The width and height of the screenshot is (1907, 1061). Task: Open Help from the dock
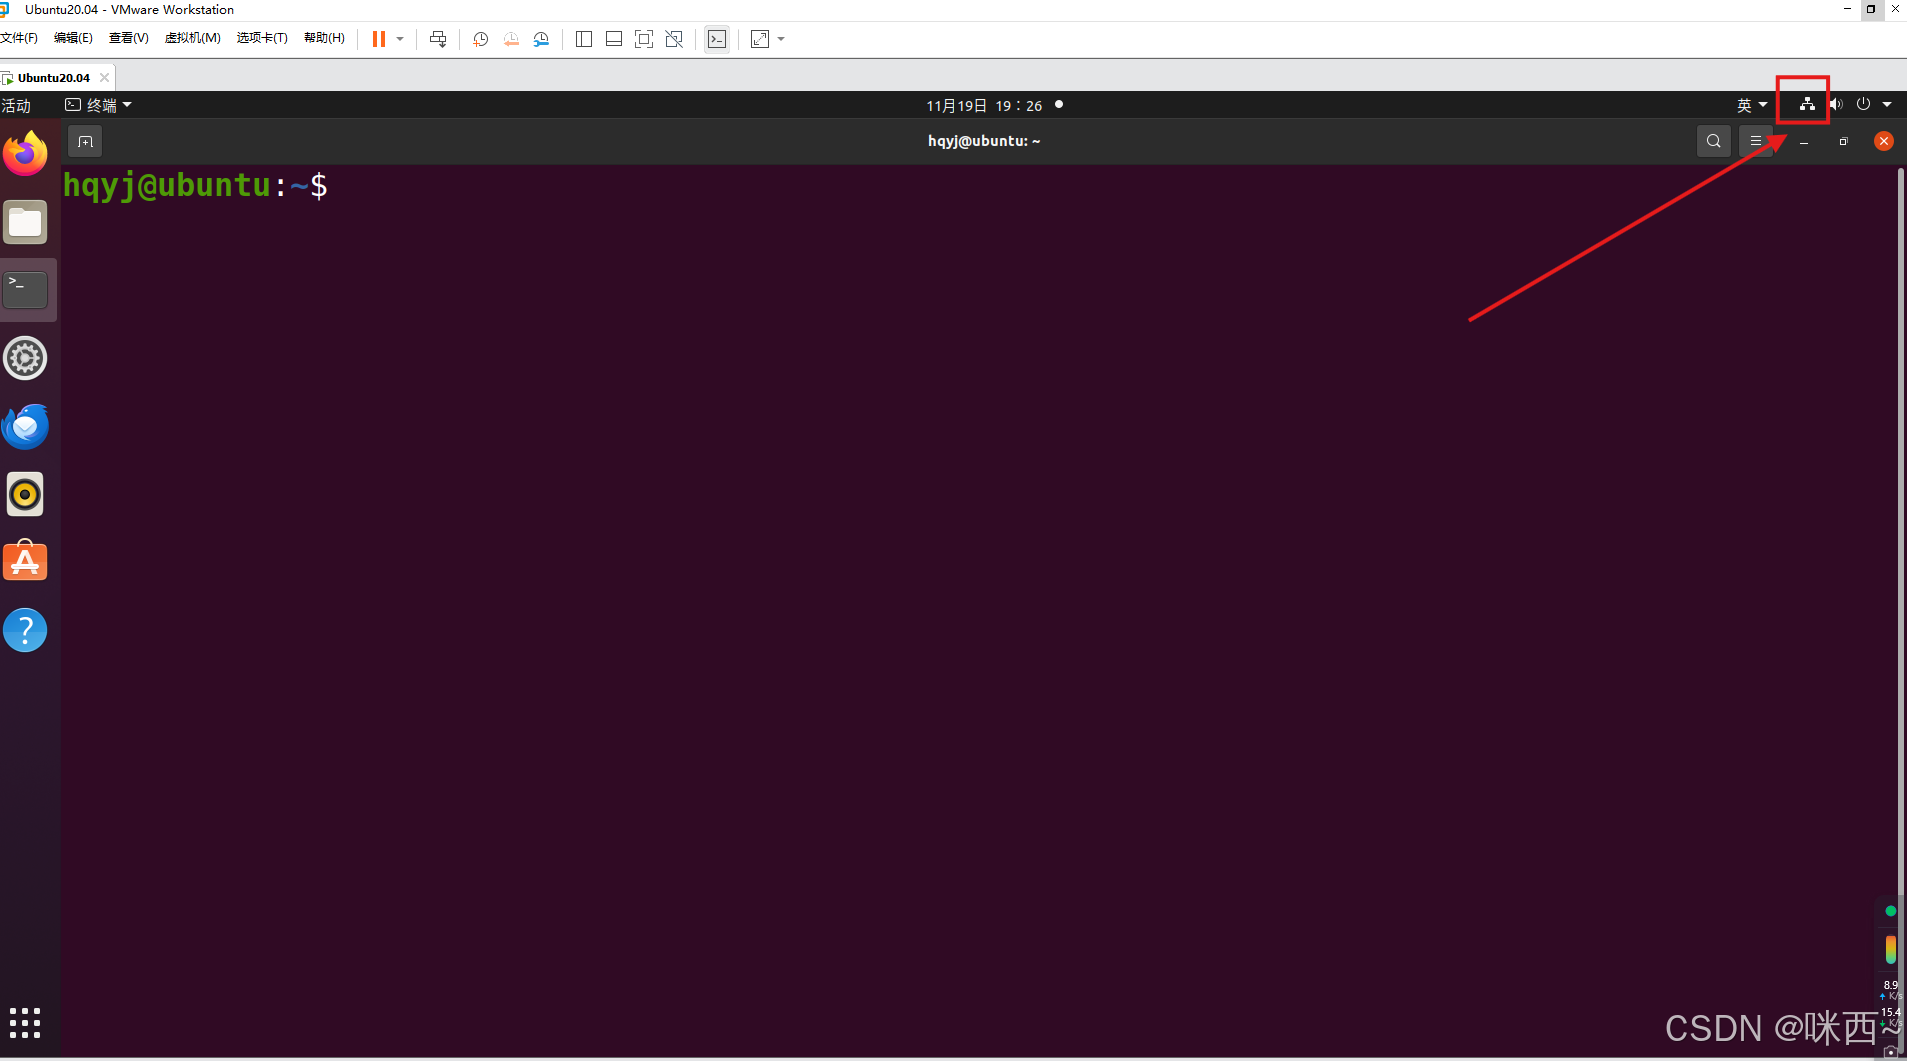[26, 630]
